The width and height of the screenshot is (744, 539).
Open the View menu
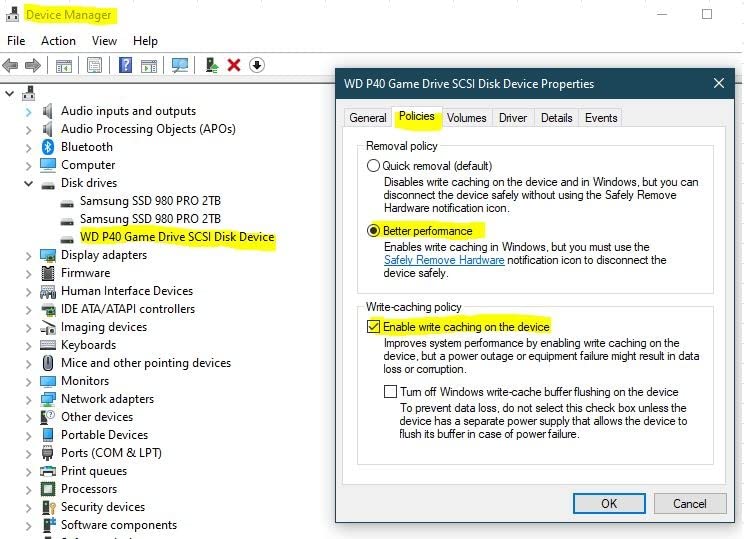point(104,41)
